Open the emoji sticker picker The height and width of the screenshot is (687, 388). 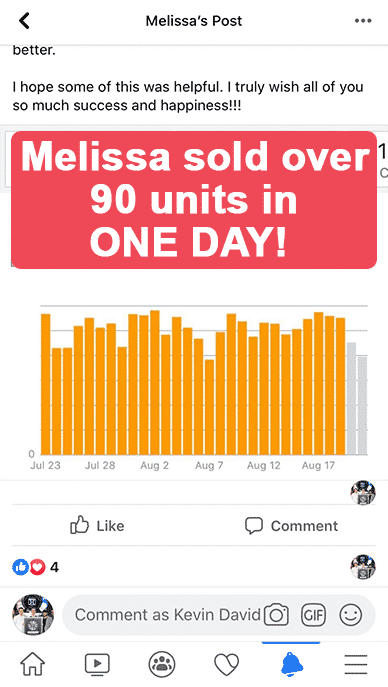click(351, 615)
